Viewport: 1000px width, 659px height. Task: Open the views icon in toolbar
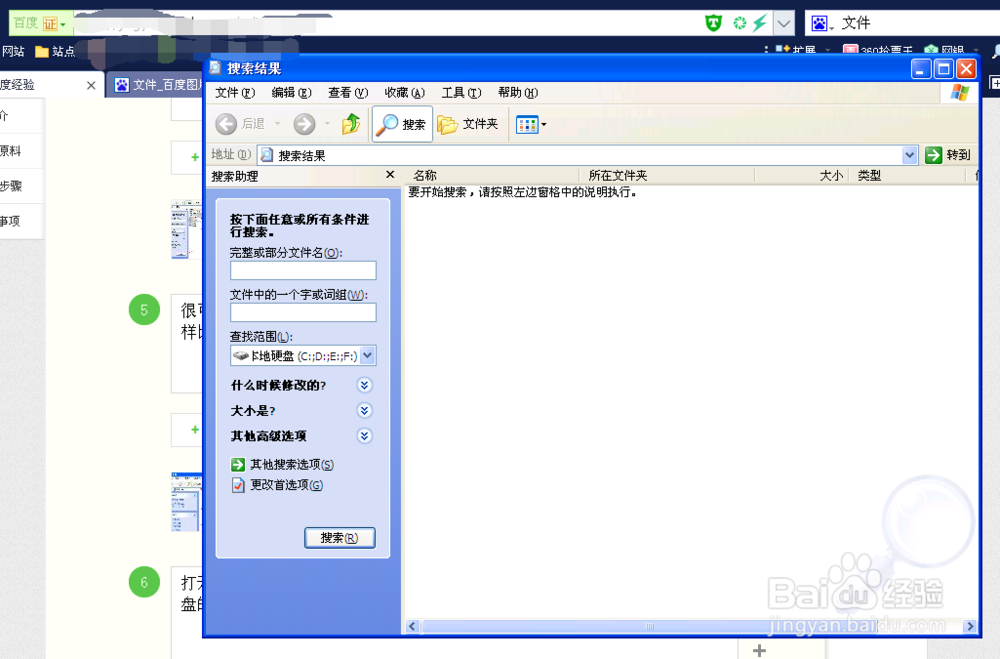pyautogui.click(x=527, y=124)
